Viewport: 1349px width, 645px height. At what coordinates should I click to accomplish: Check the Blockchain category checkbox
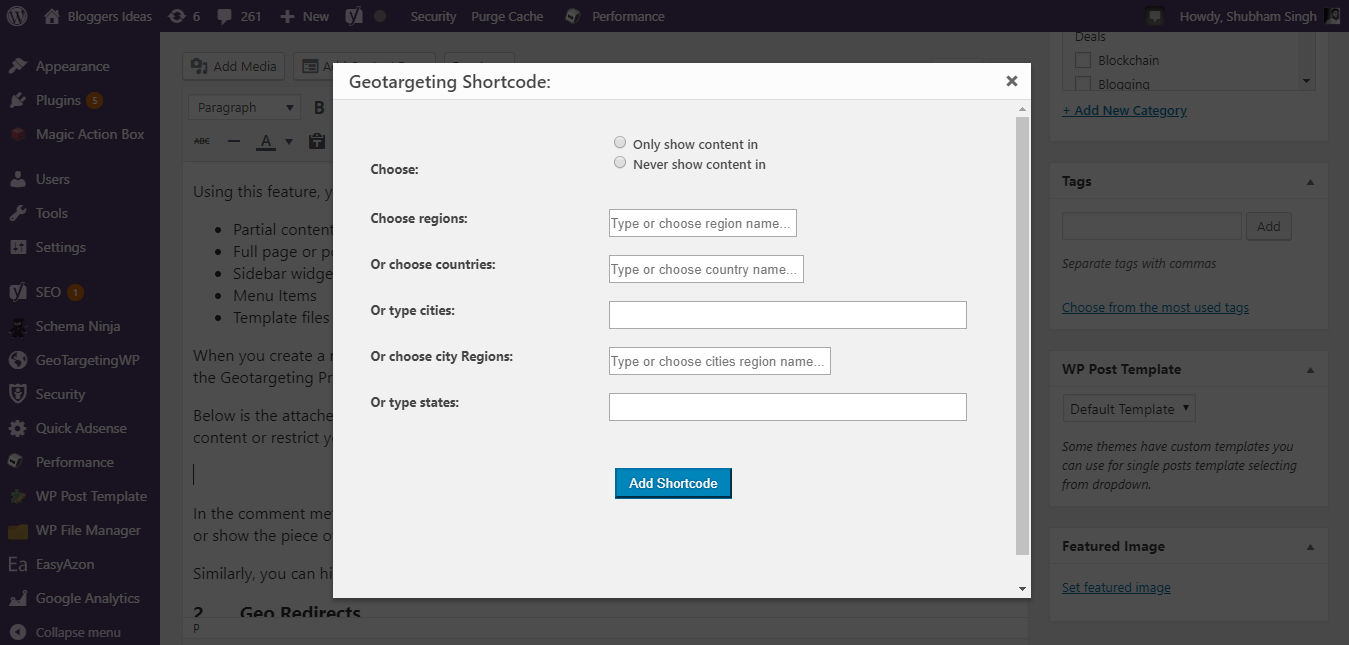coord(1082,61)
